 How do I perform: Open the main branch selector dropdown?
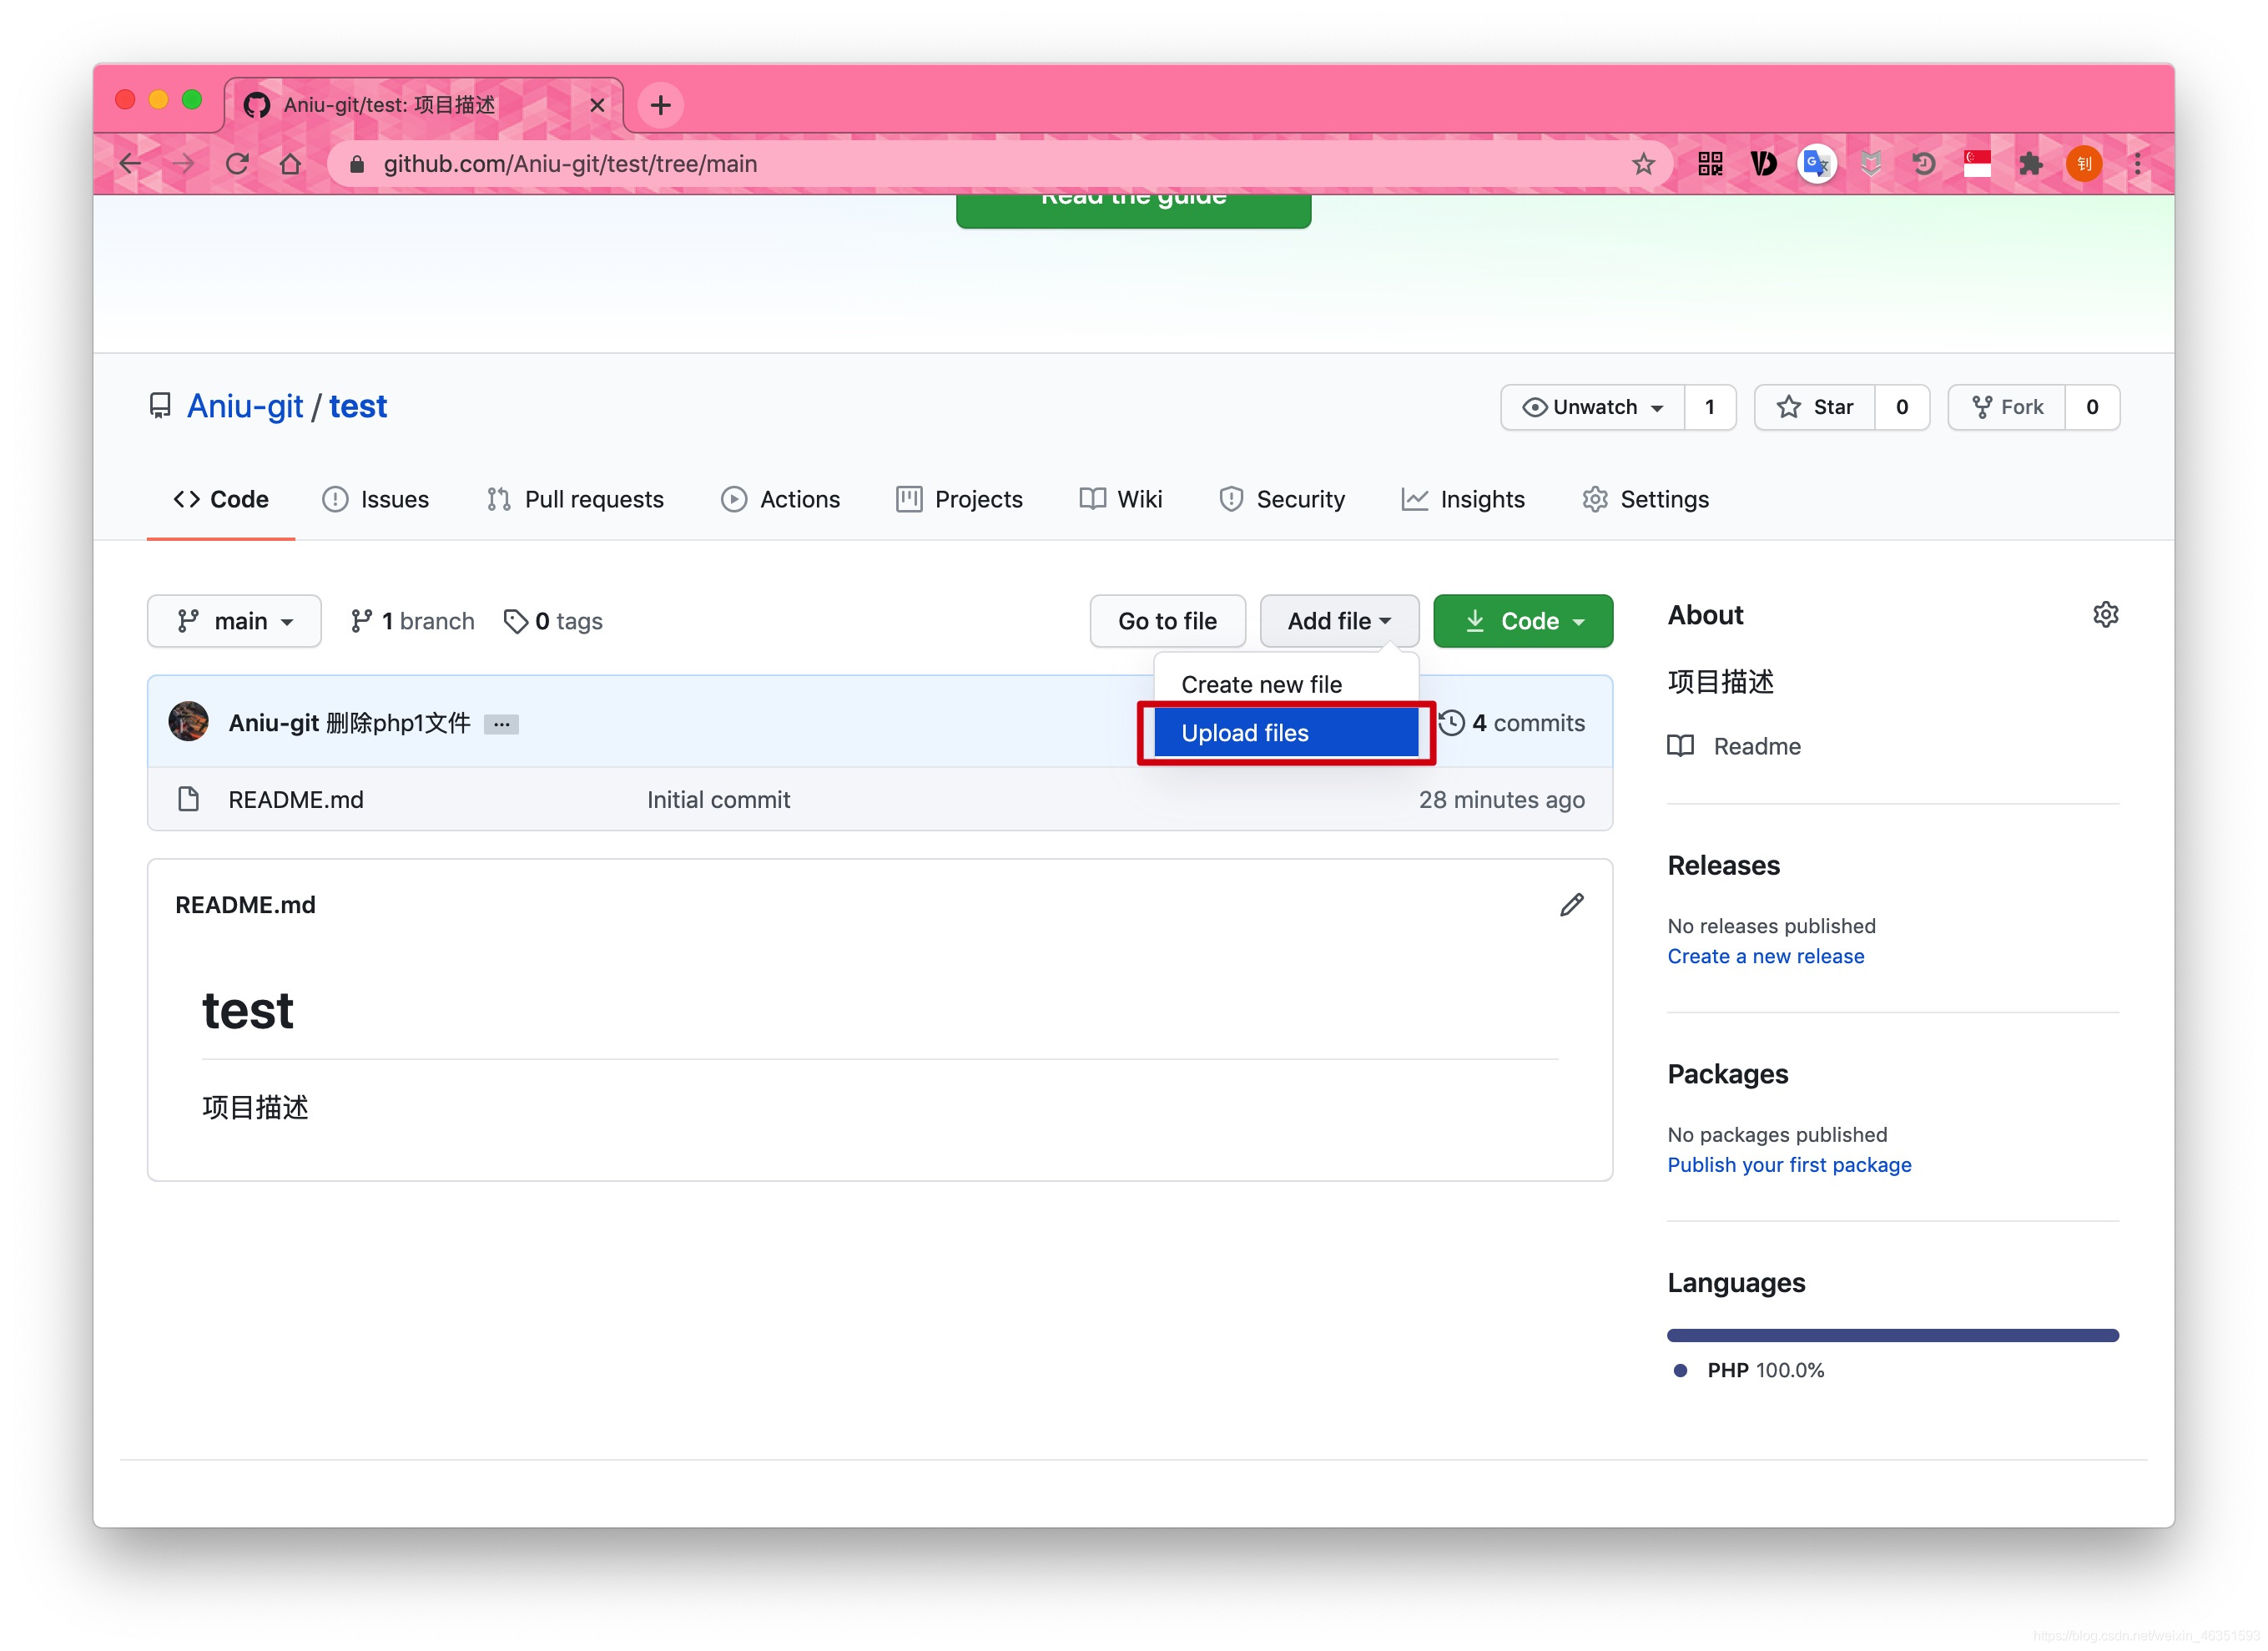pyautogui.click(x=234, y=621)
